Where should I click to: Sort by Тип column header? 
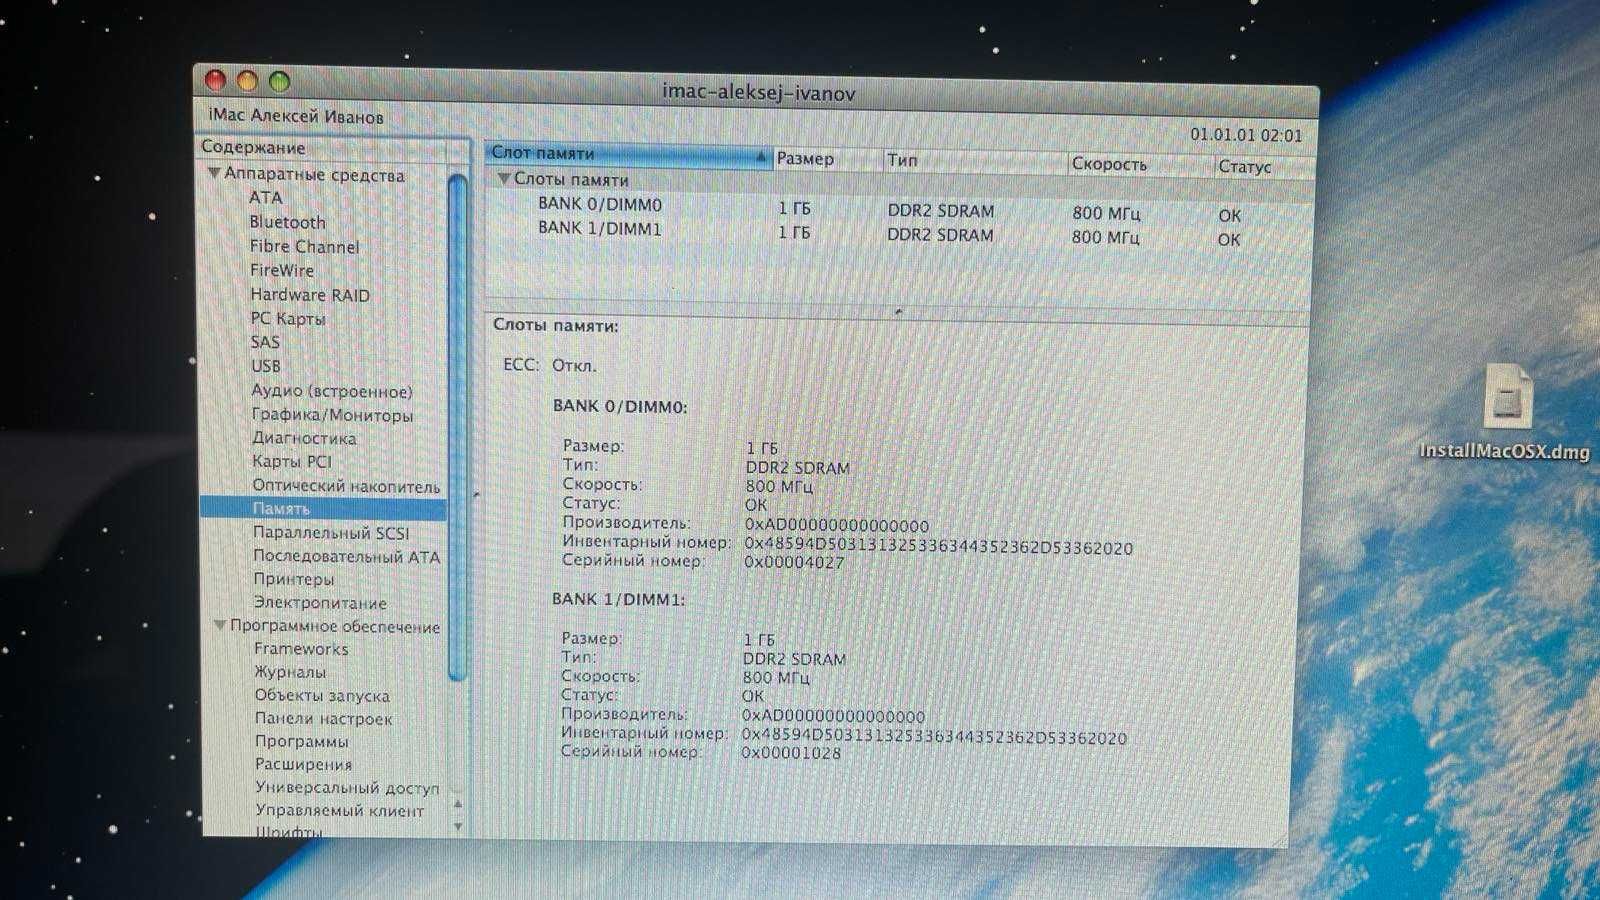[x=974, y=161]
